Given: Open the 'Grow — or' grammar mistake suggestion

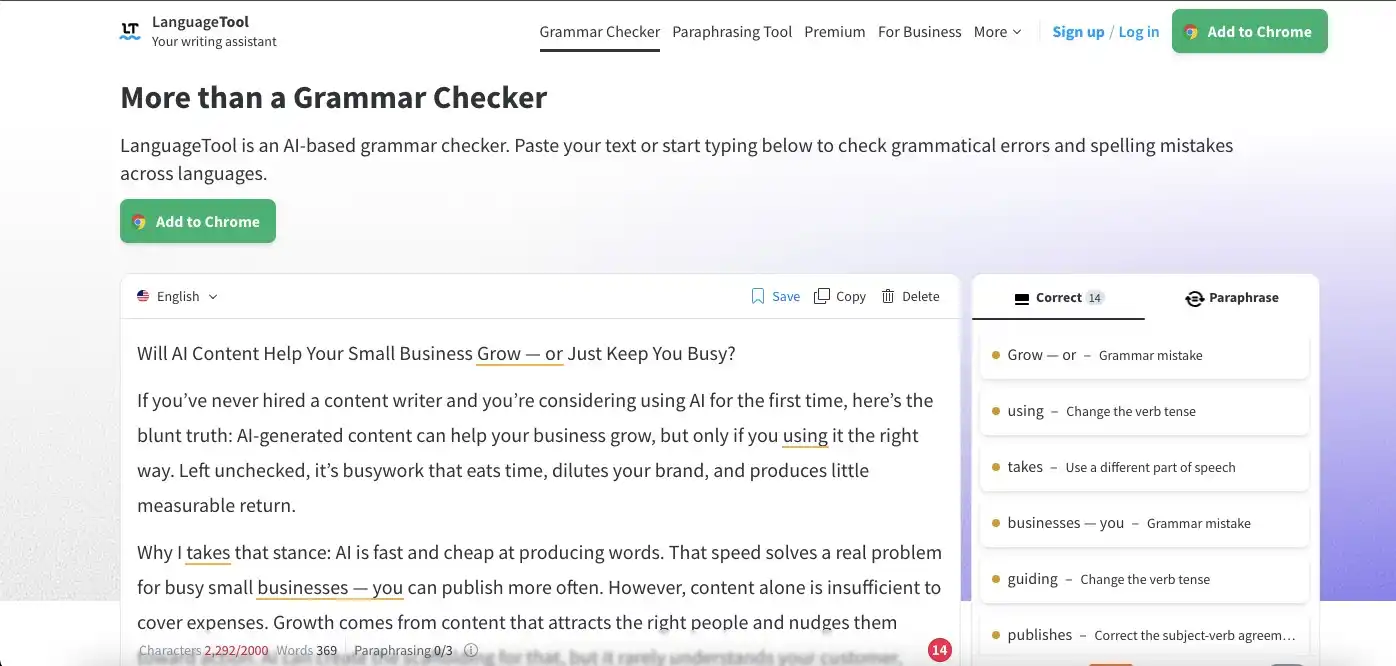Looking at the screenshot, I should (1144, 355).
